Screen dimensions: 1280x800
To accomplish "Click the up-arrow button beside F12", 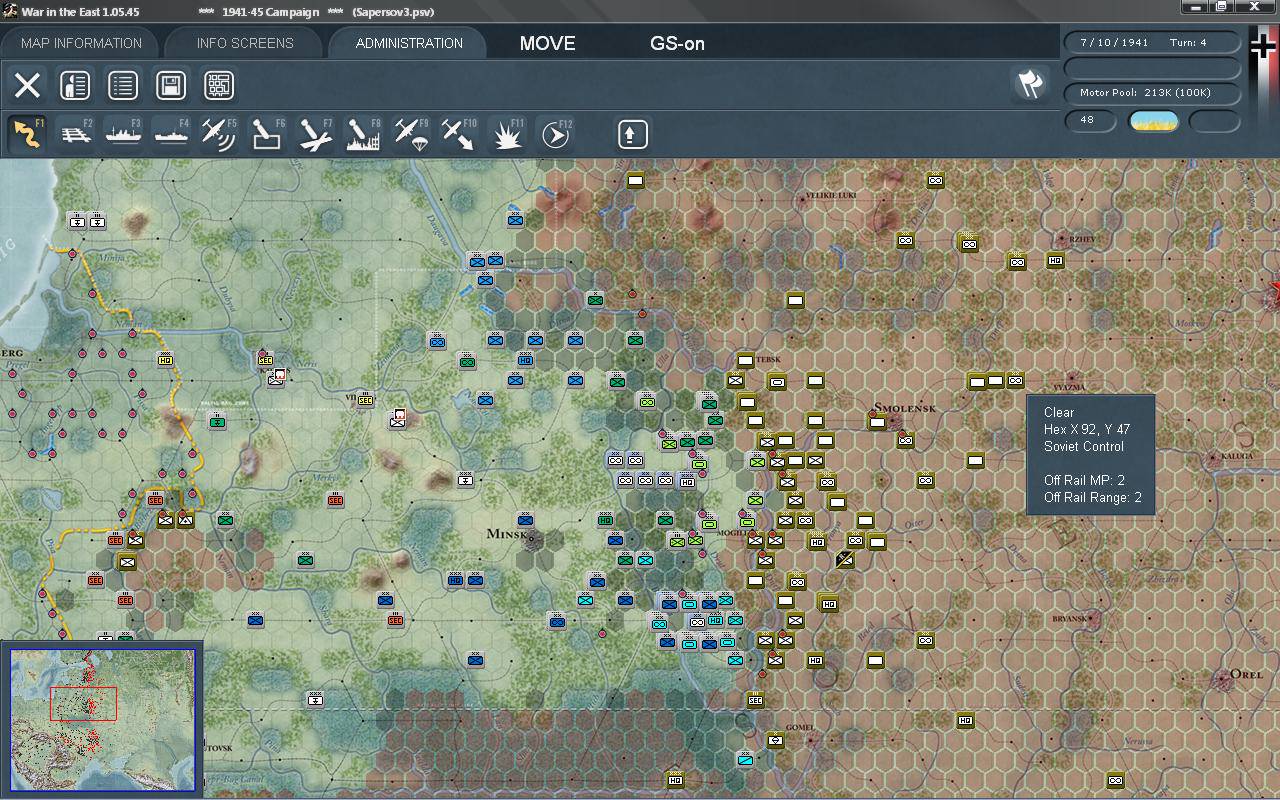I will click(x=632, y=134).
